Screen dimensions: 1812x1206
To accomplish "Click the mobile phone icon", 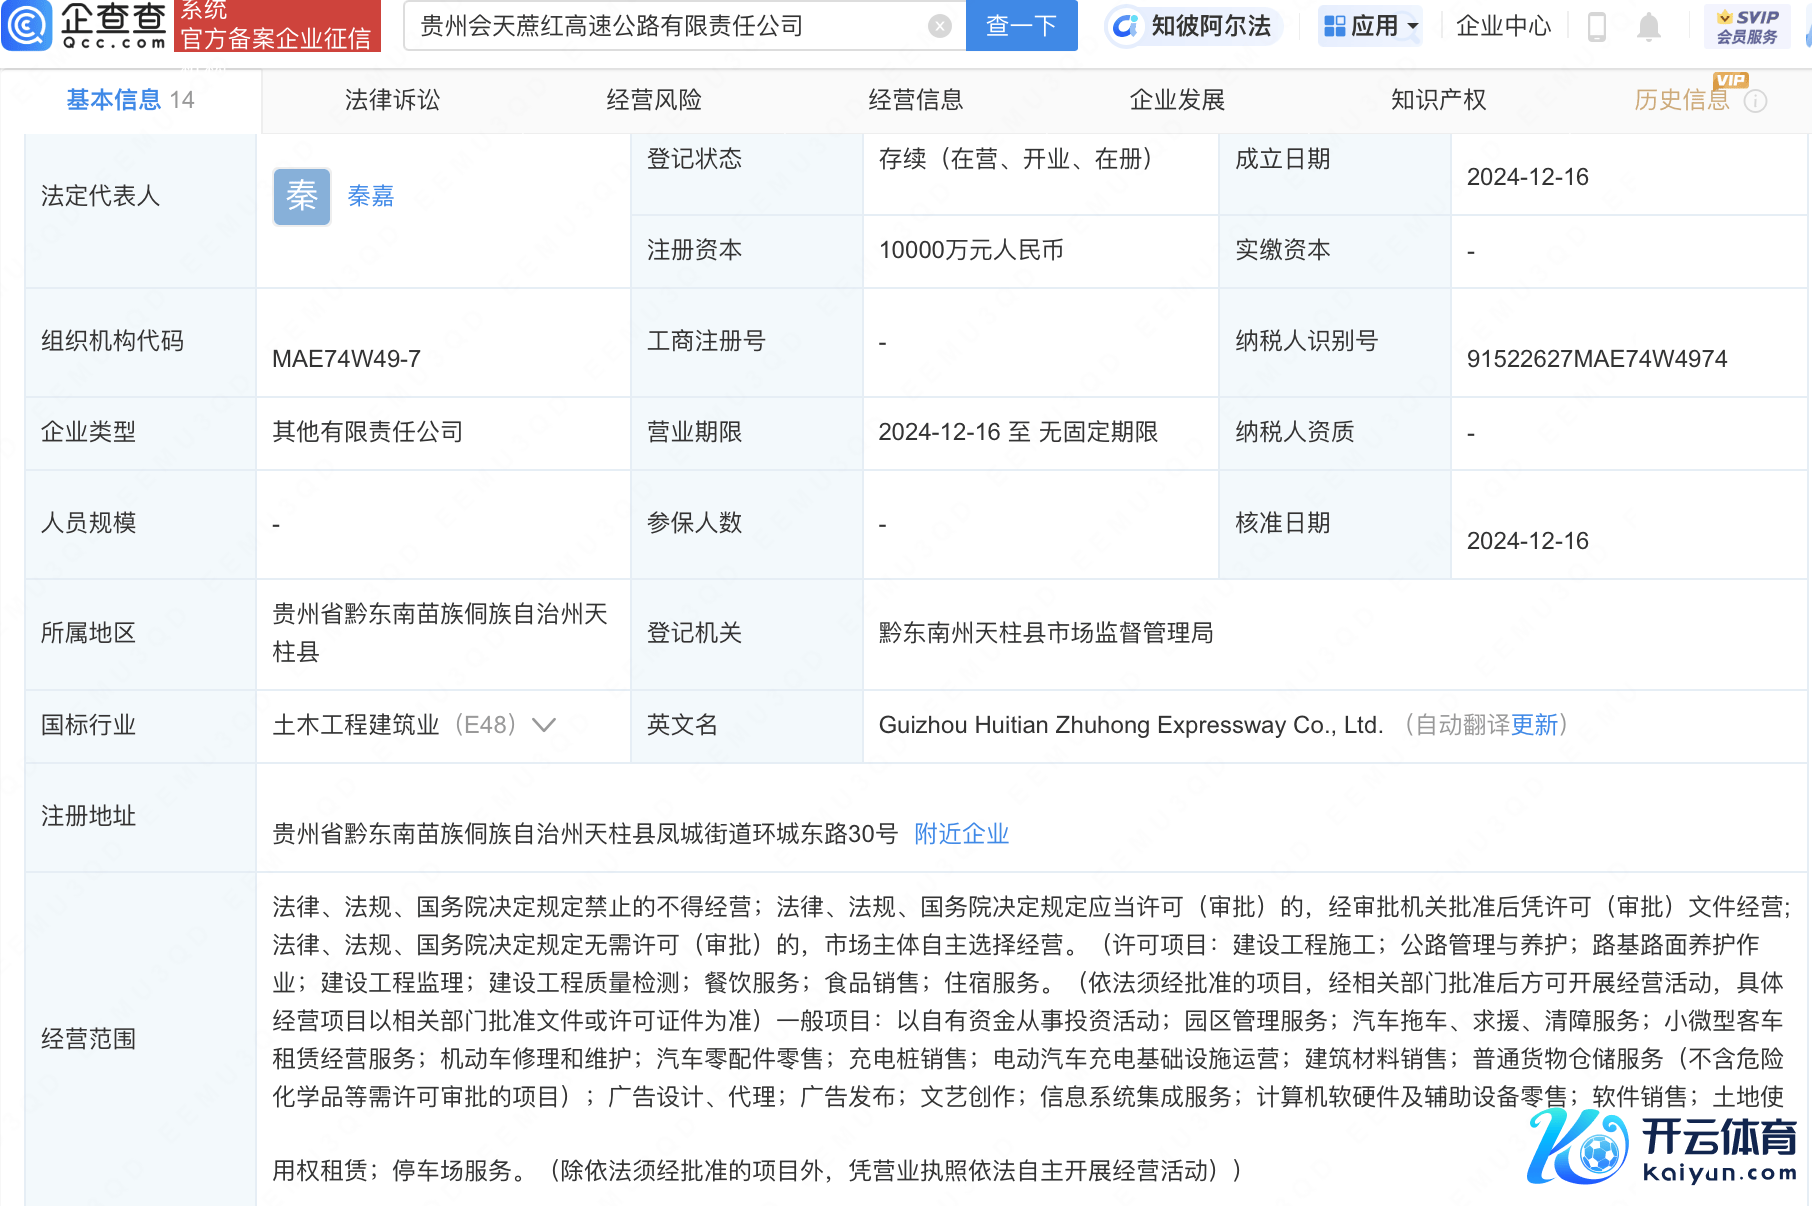I will (1597, 27).
